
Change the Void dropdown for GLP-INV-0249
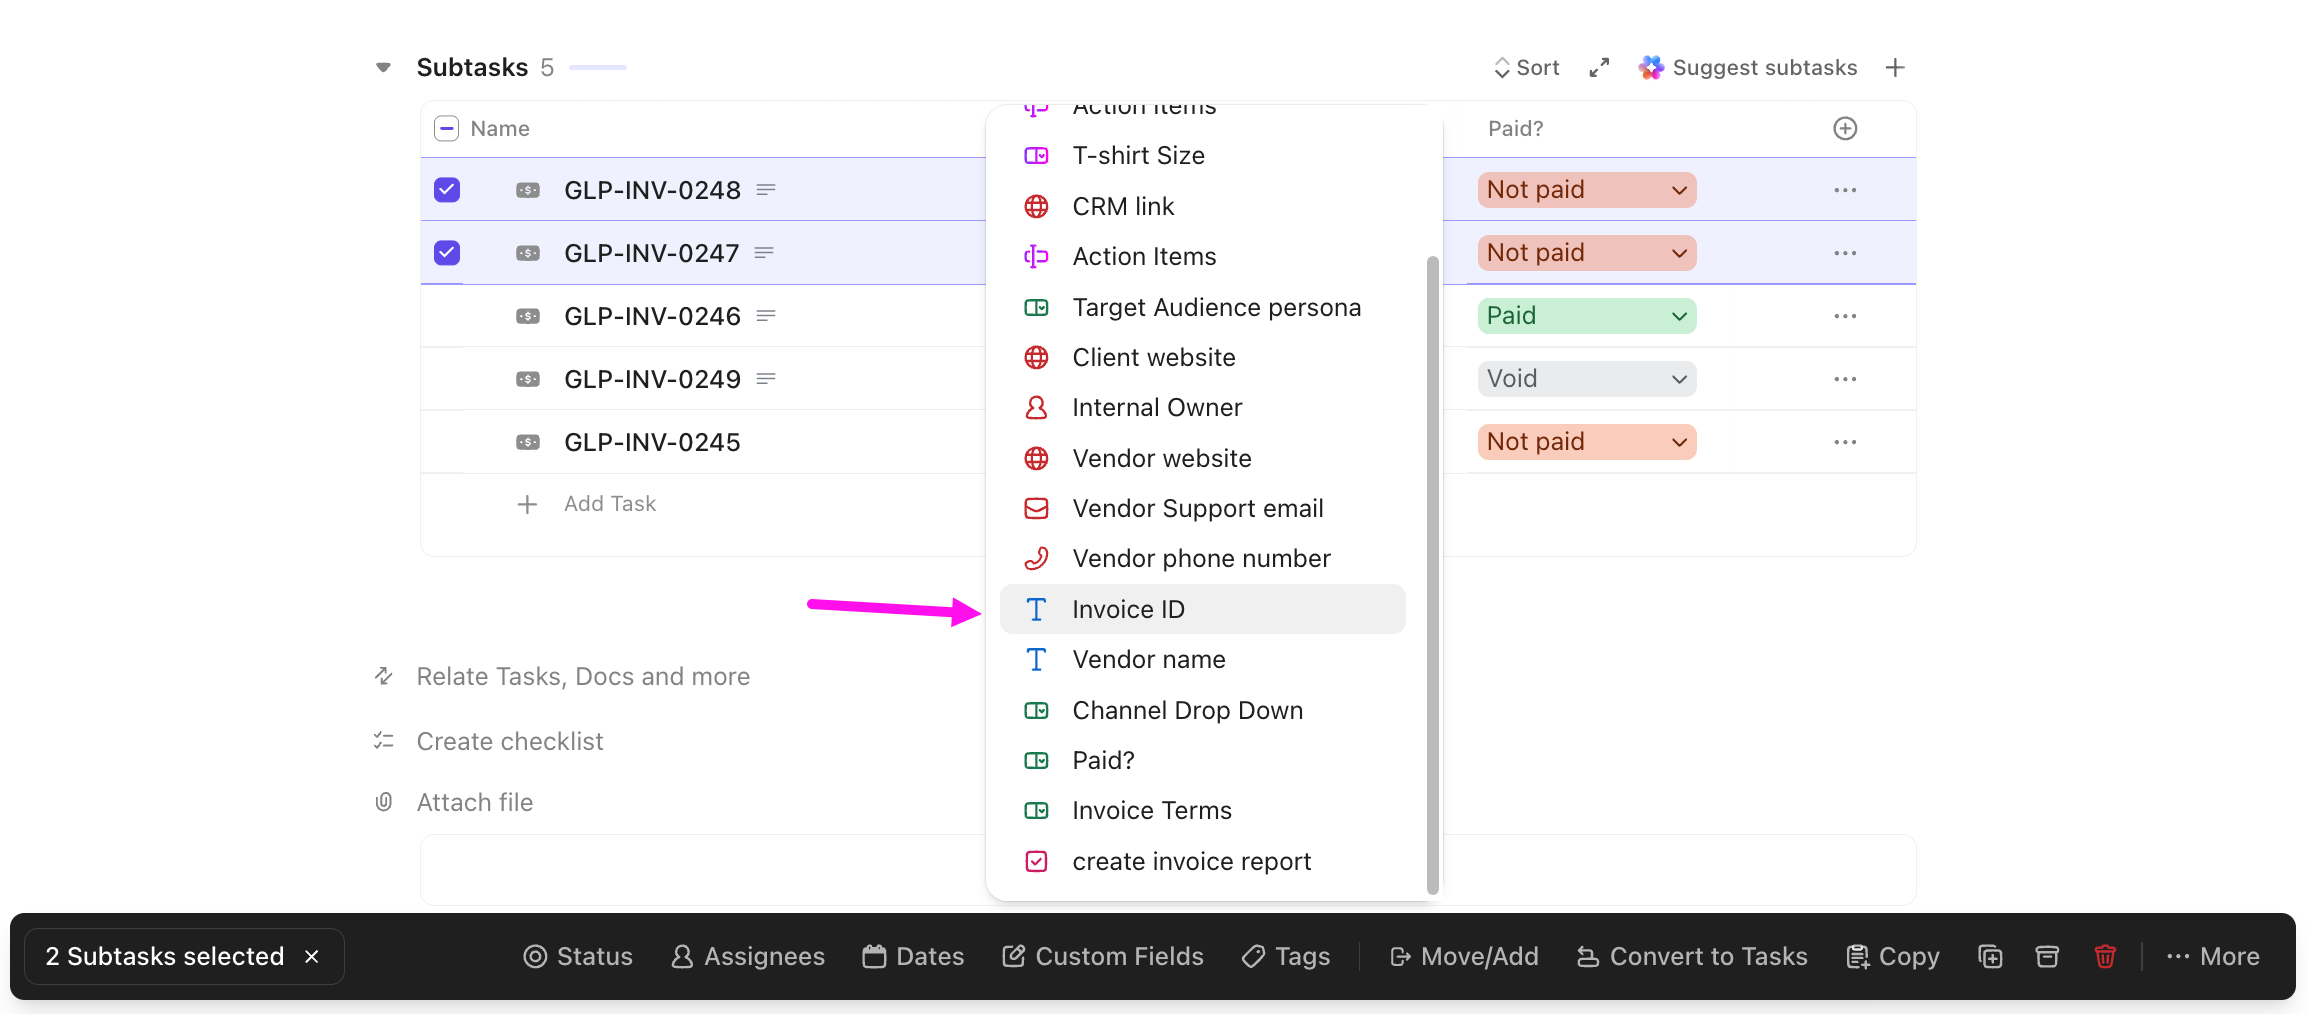coord(1584,378)
